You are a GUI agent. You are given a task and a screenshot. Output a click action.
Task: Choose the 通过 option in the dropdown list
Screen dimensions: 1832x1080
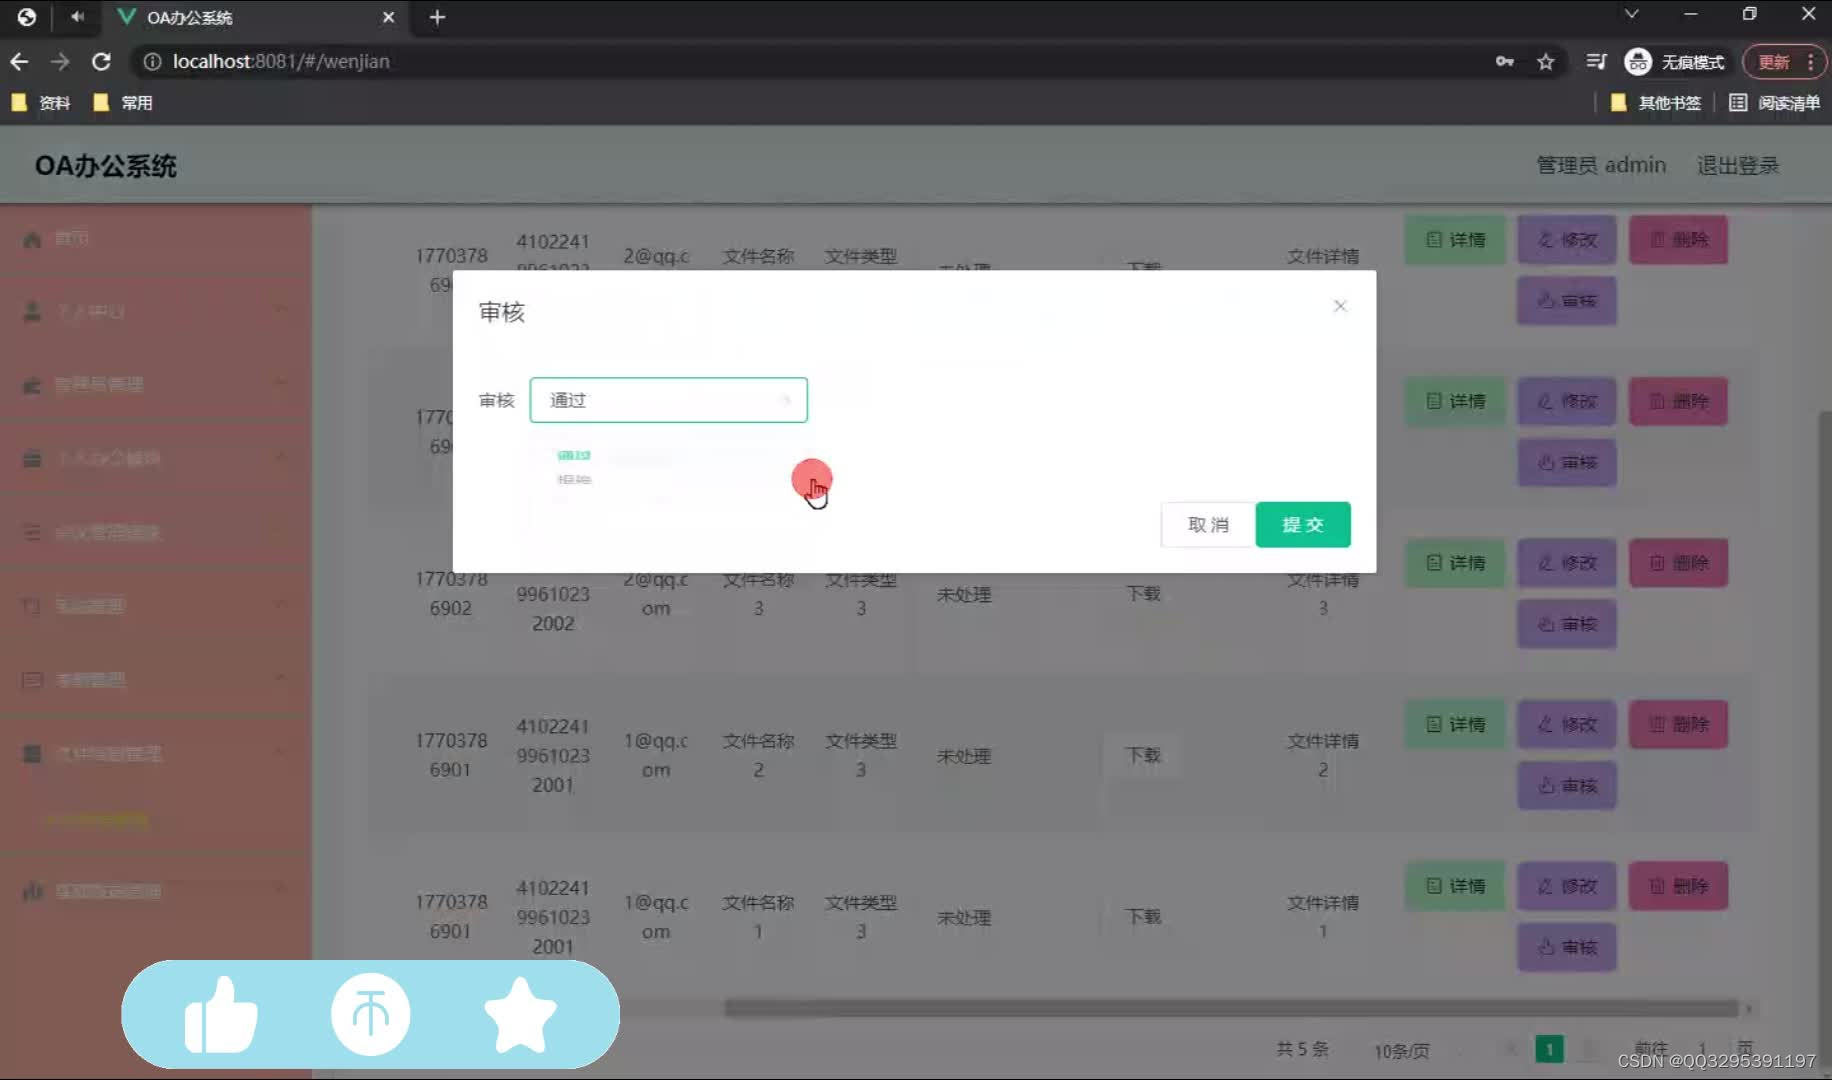point(574,455)
